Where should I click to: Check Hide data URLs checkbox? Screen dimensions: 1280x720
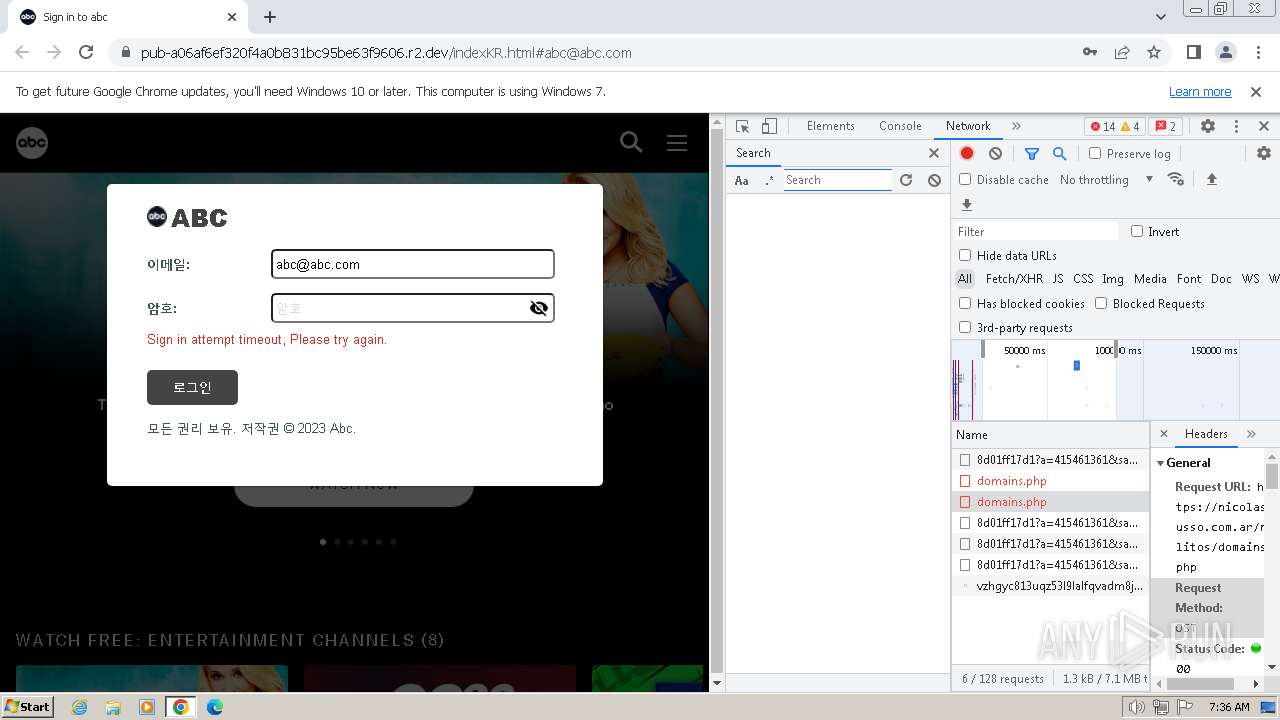965,255
